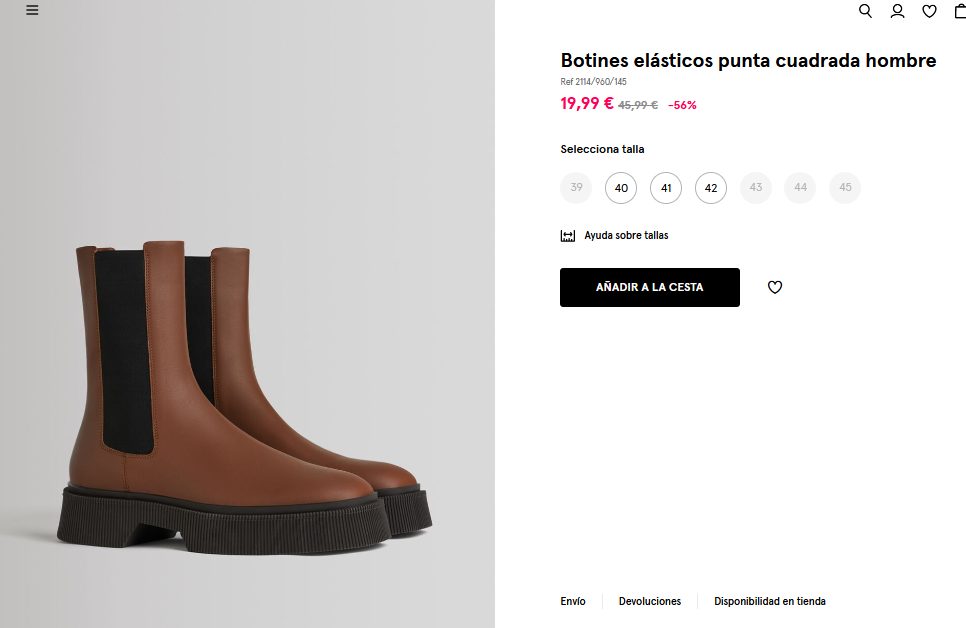Choose unavailable size 44
Screen dimensions: 966x628
(800, 188)
